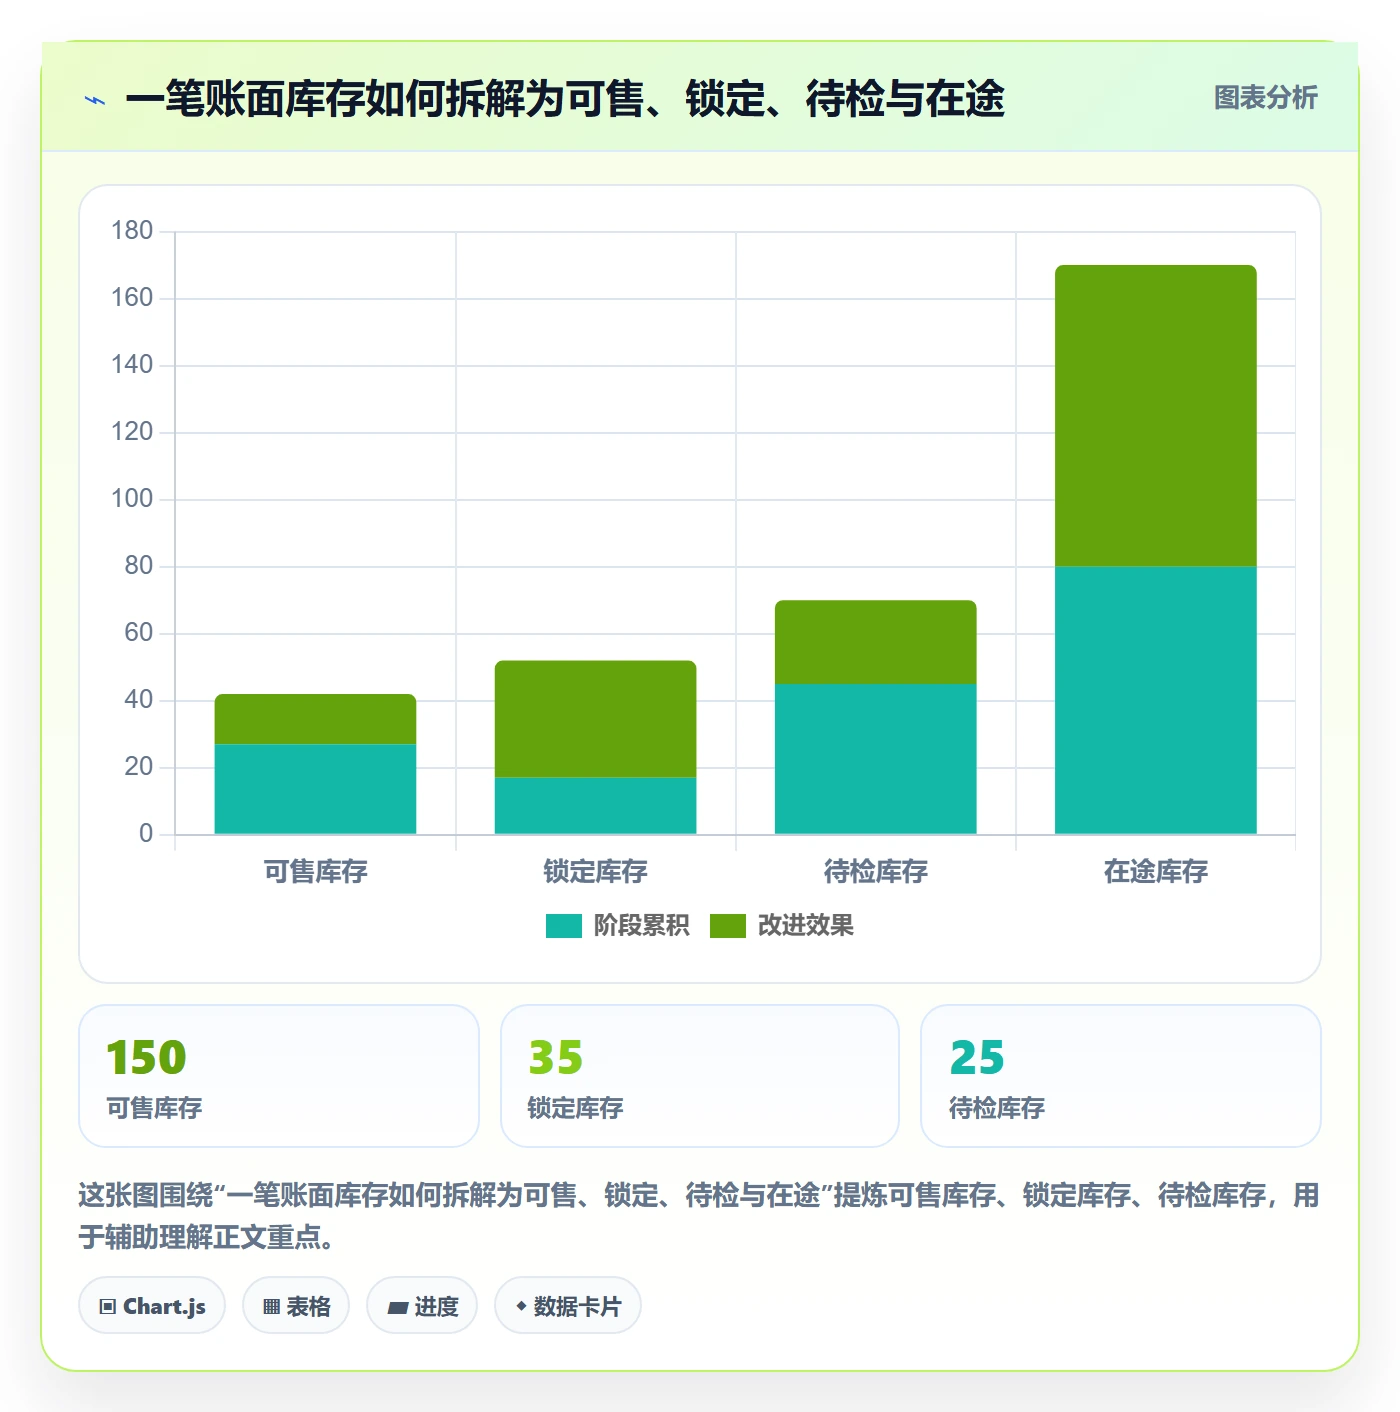Image resolution: width=1400 pixels, height=1412 pixels.
Task: Click the lightning bolt icon beside the title
Action: pyautogui.click(x=95, y=100)
